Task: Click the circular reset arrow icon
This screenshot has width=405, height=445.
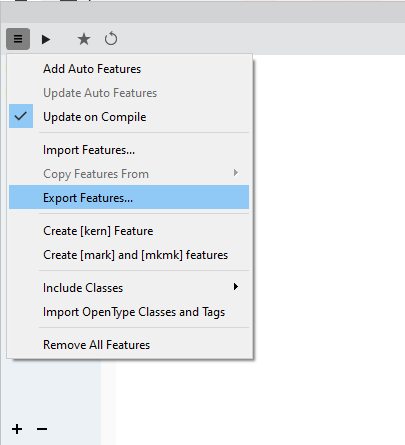Action: pos(111,39)
